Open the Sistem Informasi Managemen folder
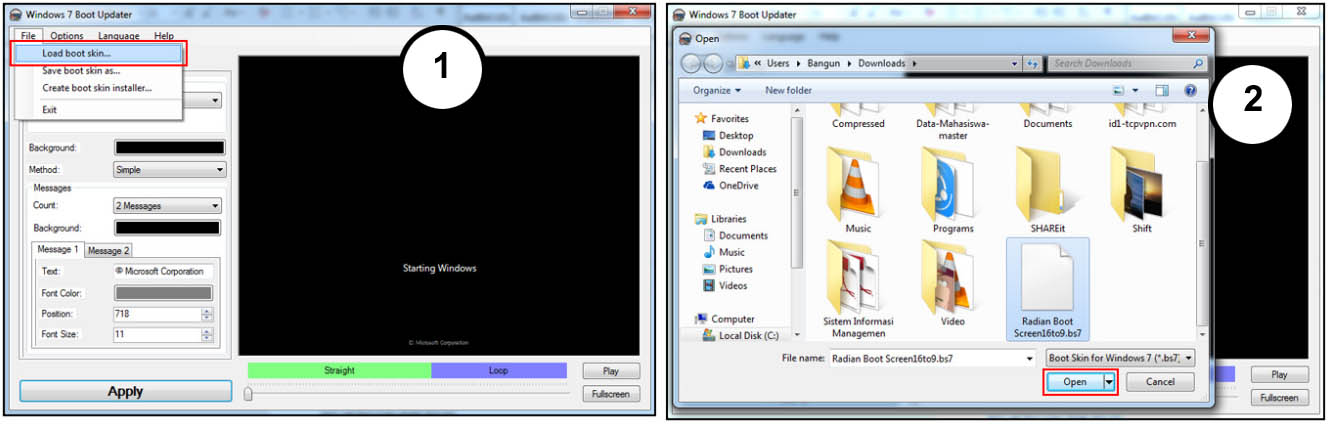The image size is (1331, 426). [858, 289]
